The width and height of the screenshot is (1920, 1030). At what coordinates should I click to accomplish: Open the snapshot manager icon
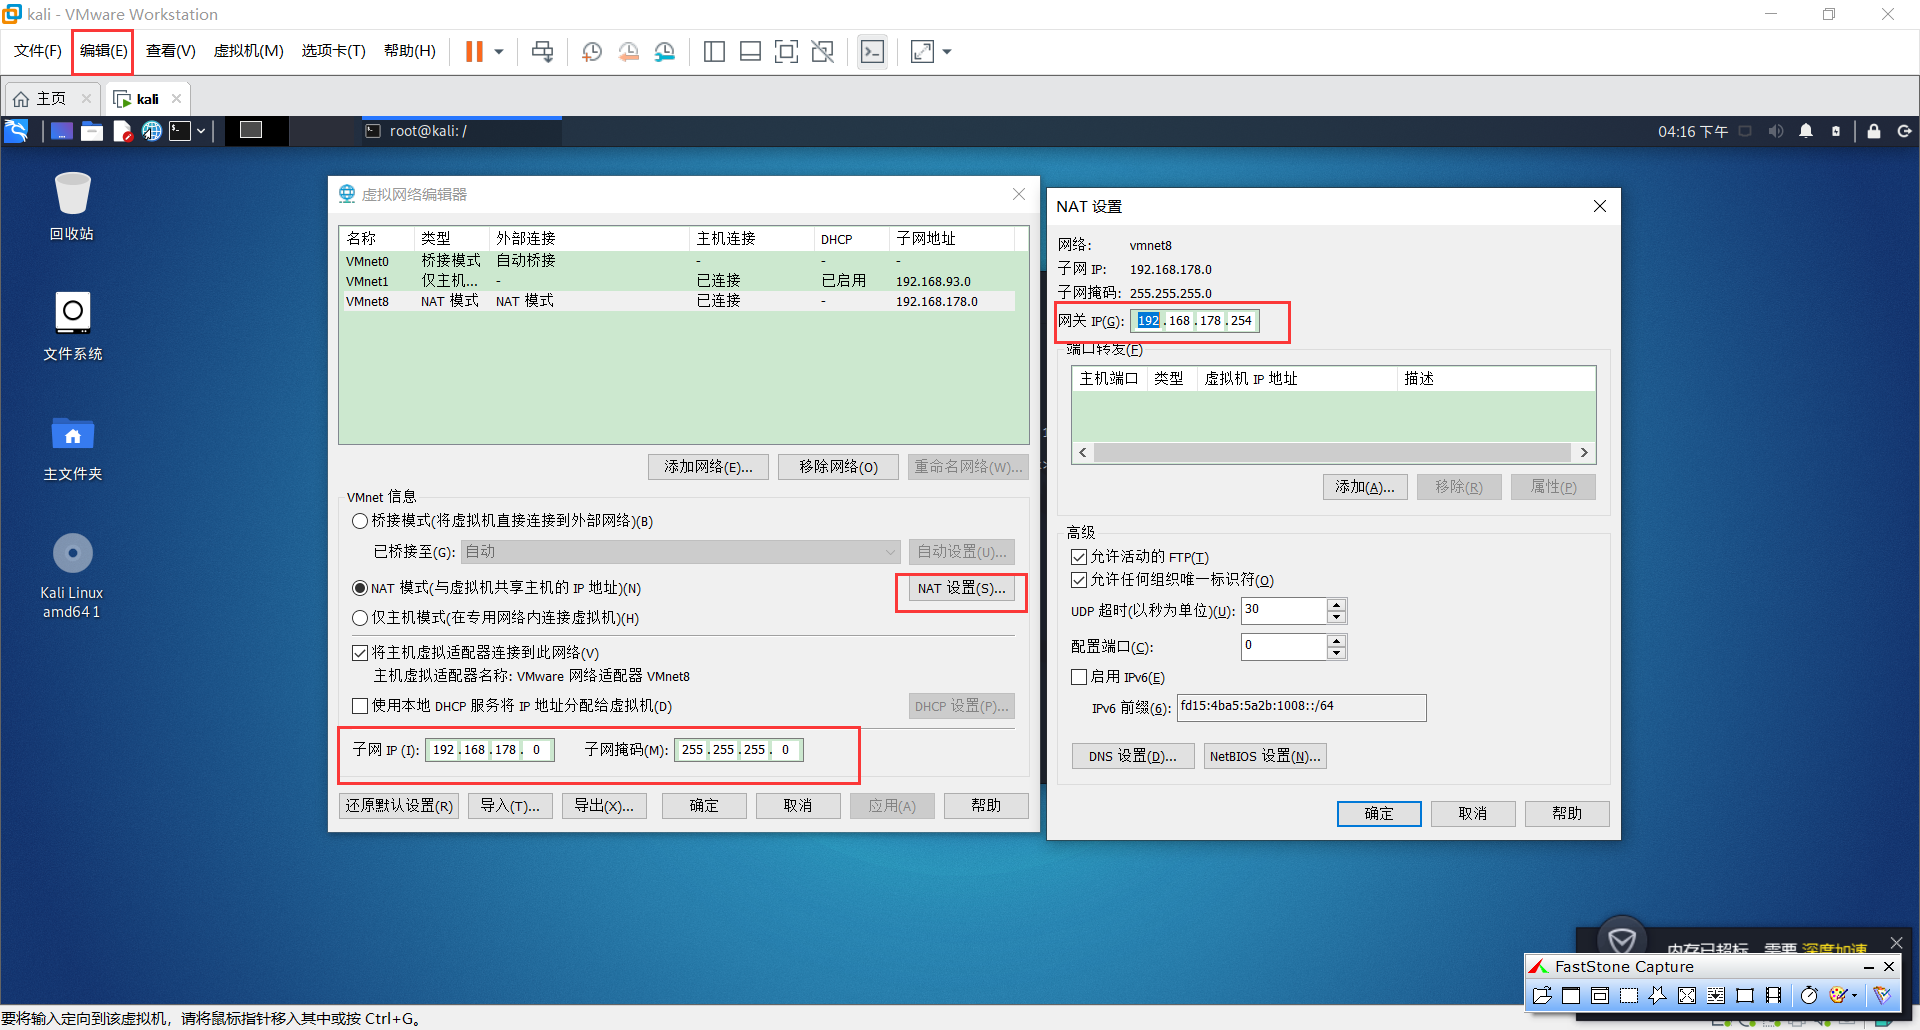[x=664, y=51]
